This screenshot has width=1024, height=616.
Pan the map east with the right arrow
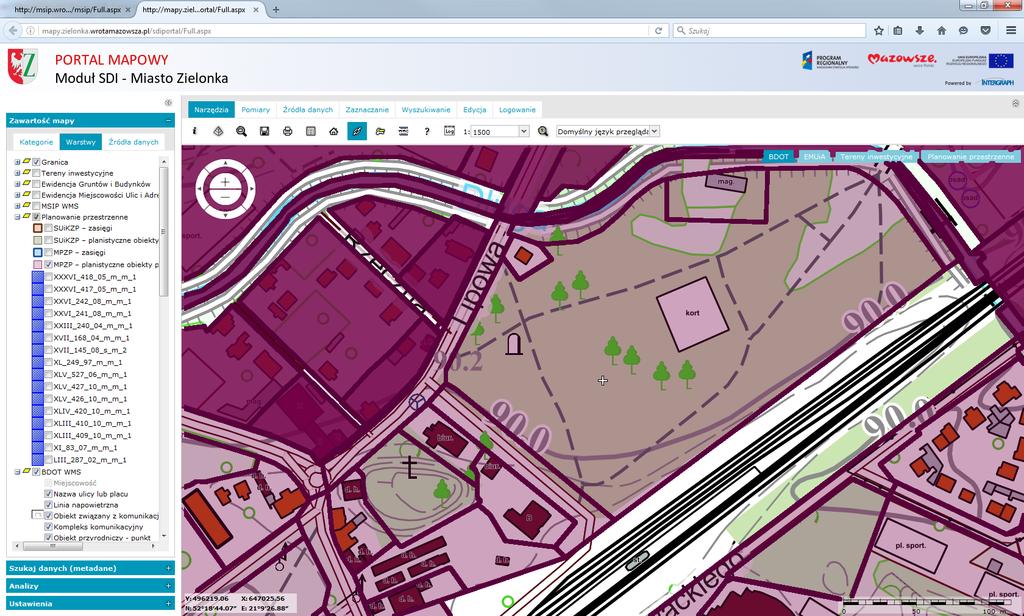[x=251, y=189]
